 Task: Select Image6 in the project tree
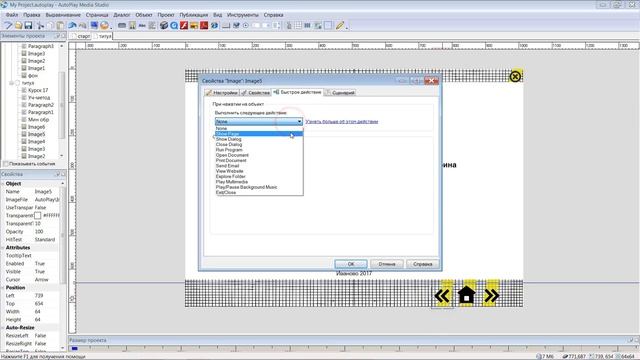[36, 127]
